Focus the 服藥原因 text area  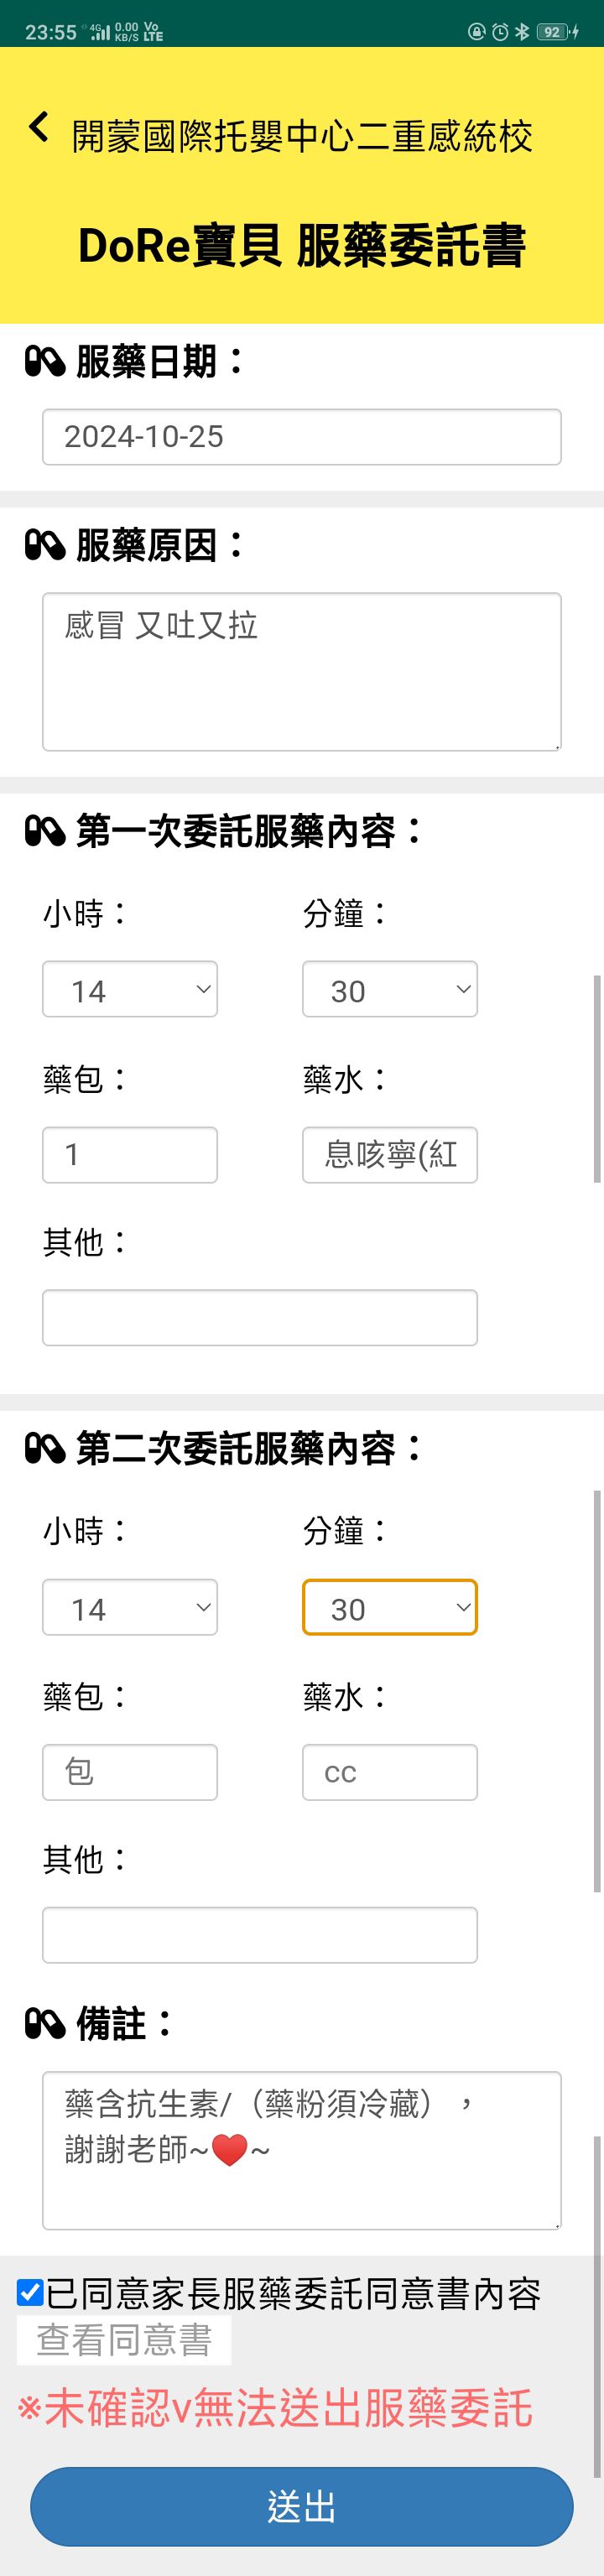[302, 672]
